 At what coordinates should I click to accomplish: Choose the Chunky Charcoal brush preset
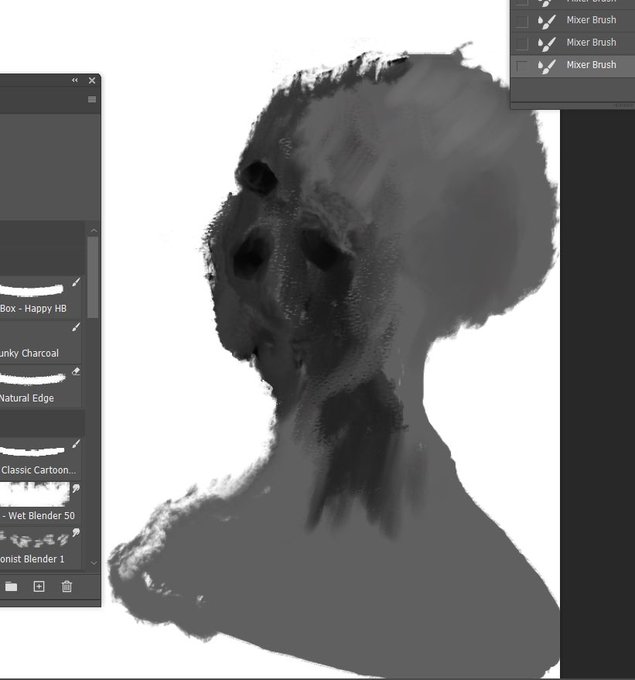click(40, 343)
